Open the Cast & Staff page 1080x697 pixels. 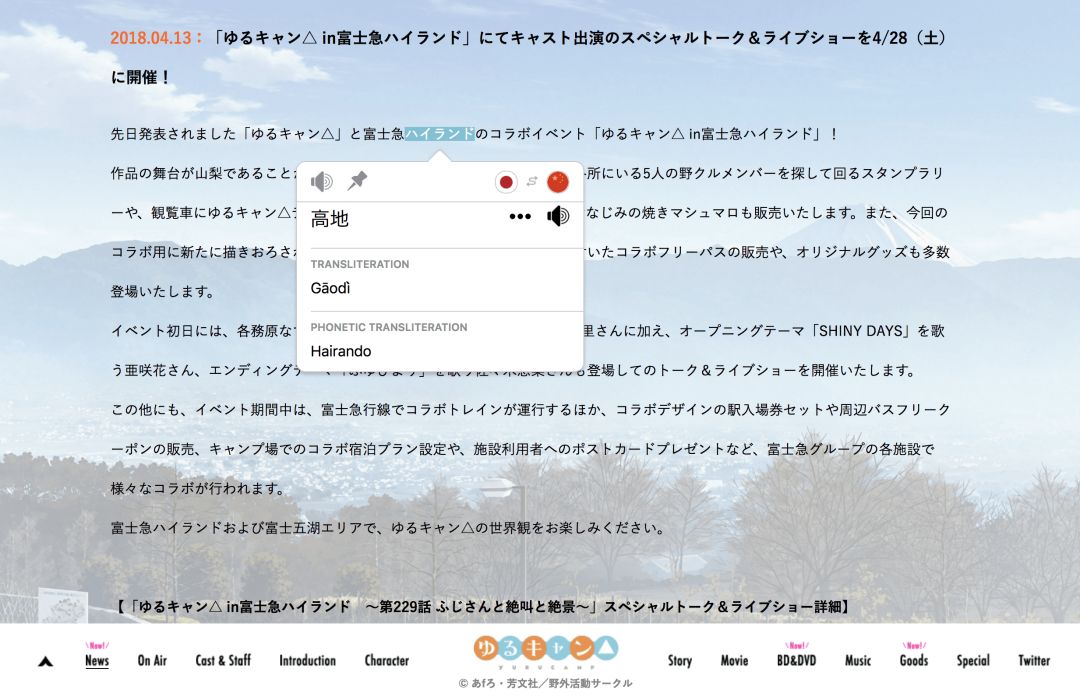tap(223, 660)
